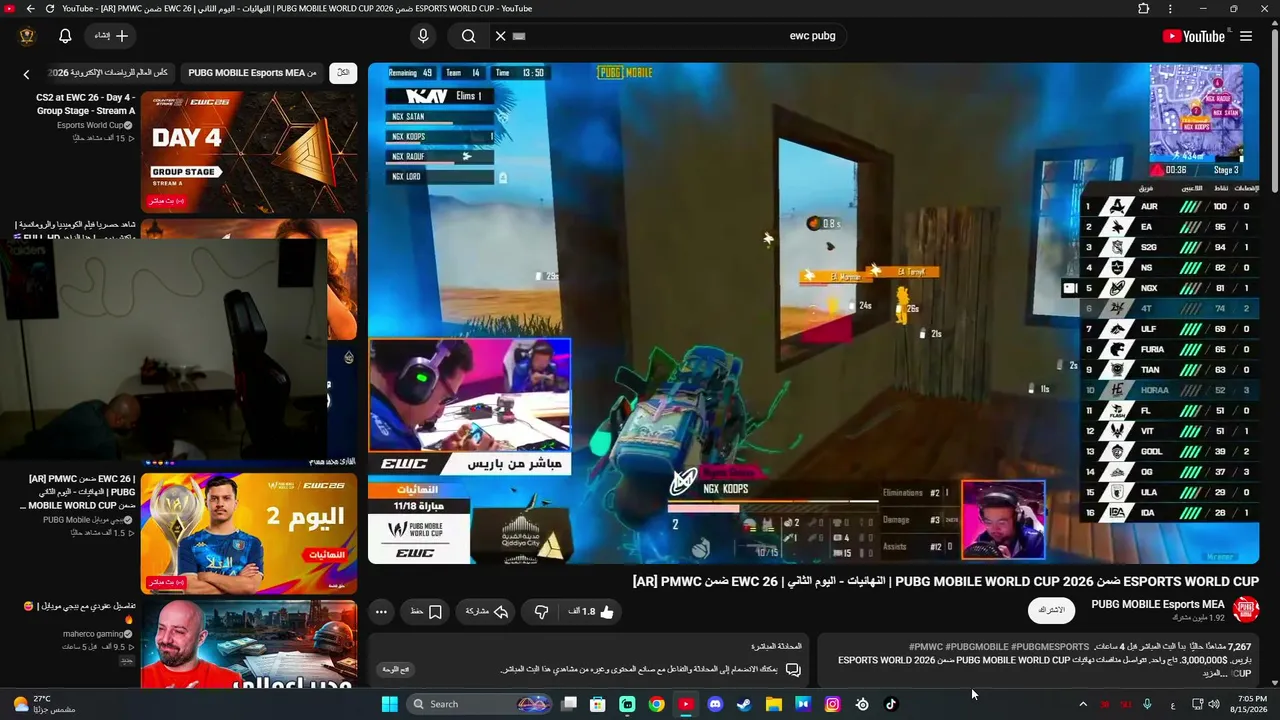
Task: Open 'CS2 at EWC 26 - Day 4' thumbnail
Action: pos(249,152)
